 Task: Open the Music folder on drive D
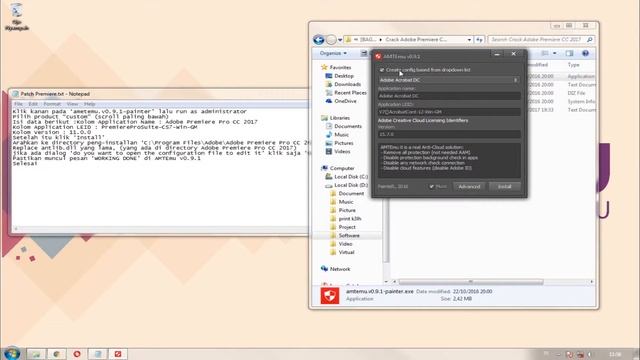coord(346,202)
